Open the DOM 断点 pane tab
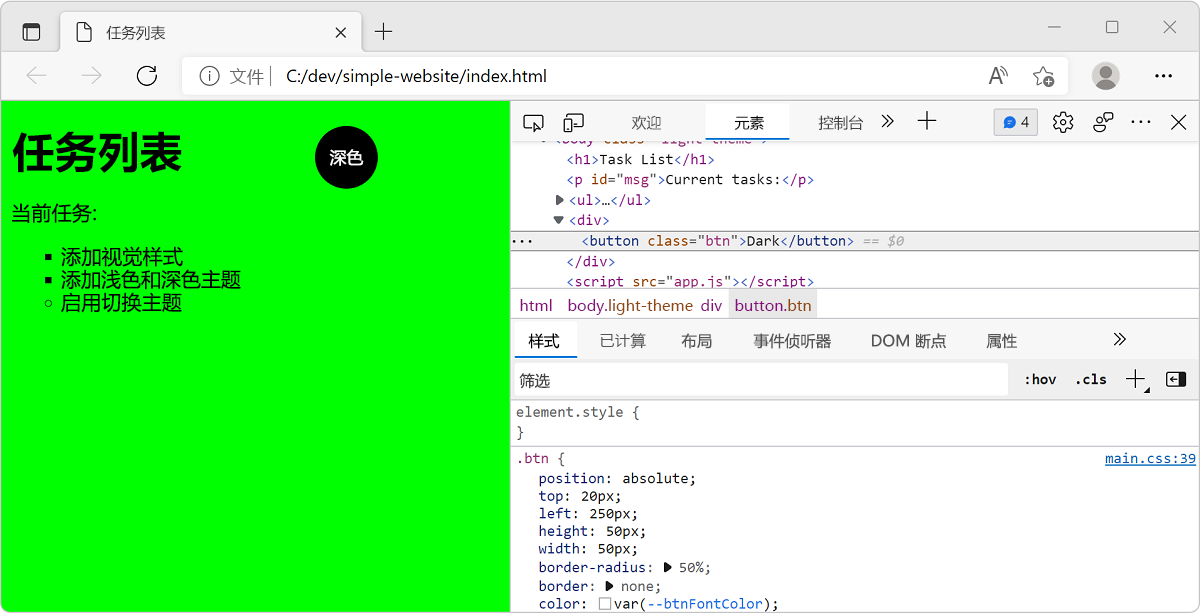The image size is (1200, 613). (x=908, y=341)
